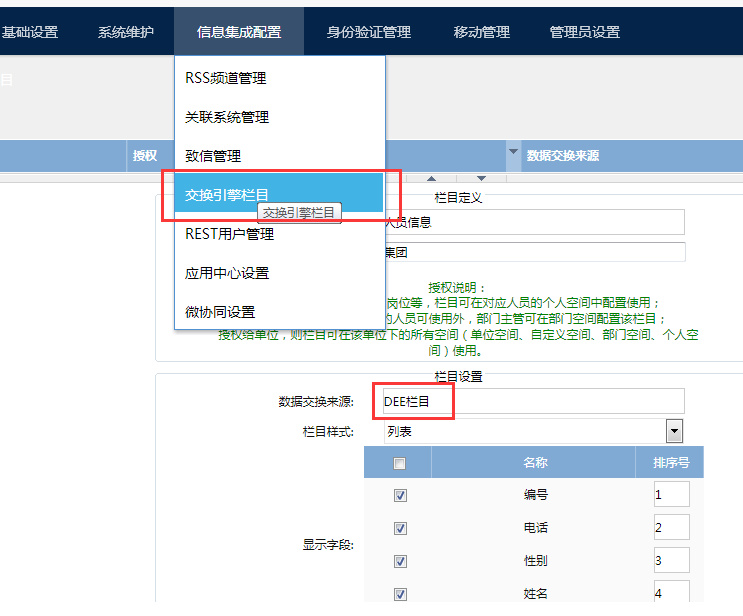
Task: Click the sort number field for 编号
Action: (x=671, y=495)
